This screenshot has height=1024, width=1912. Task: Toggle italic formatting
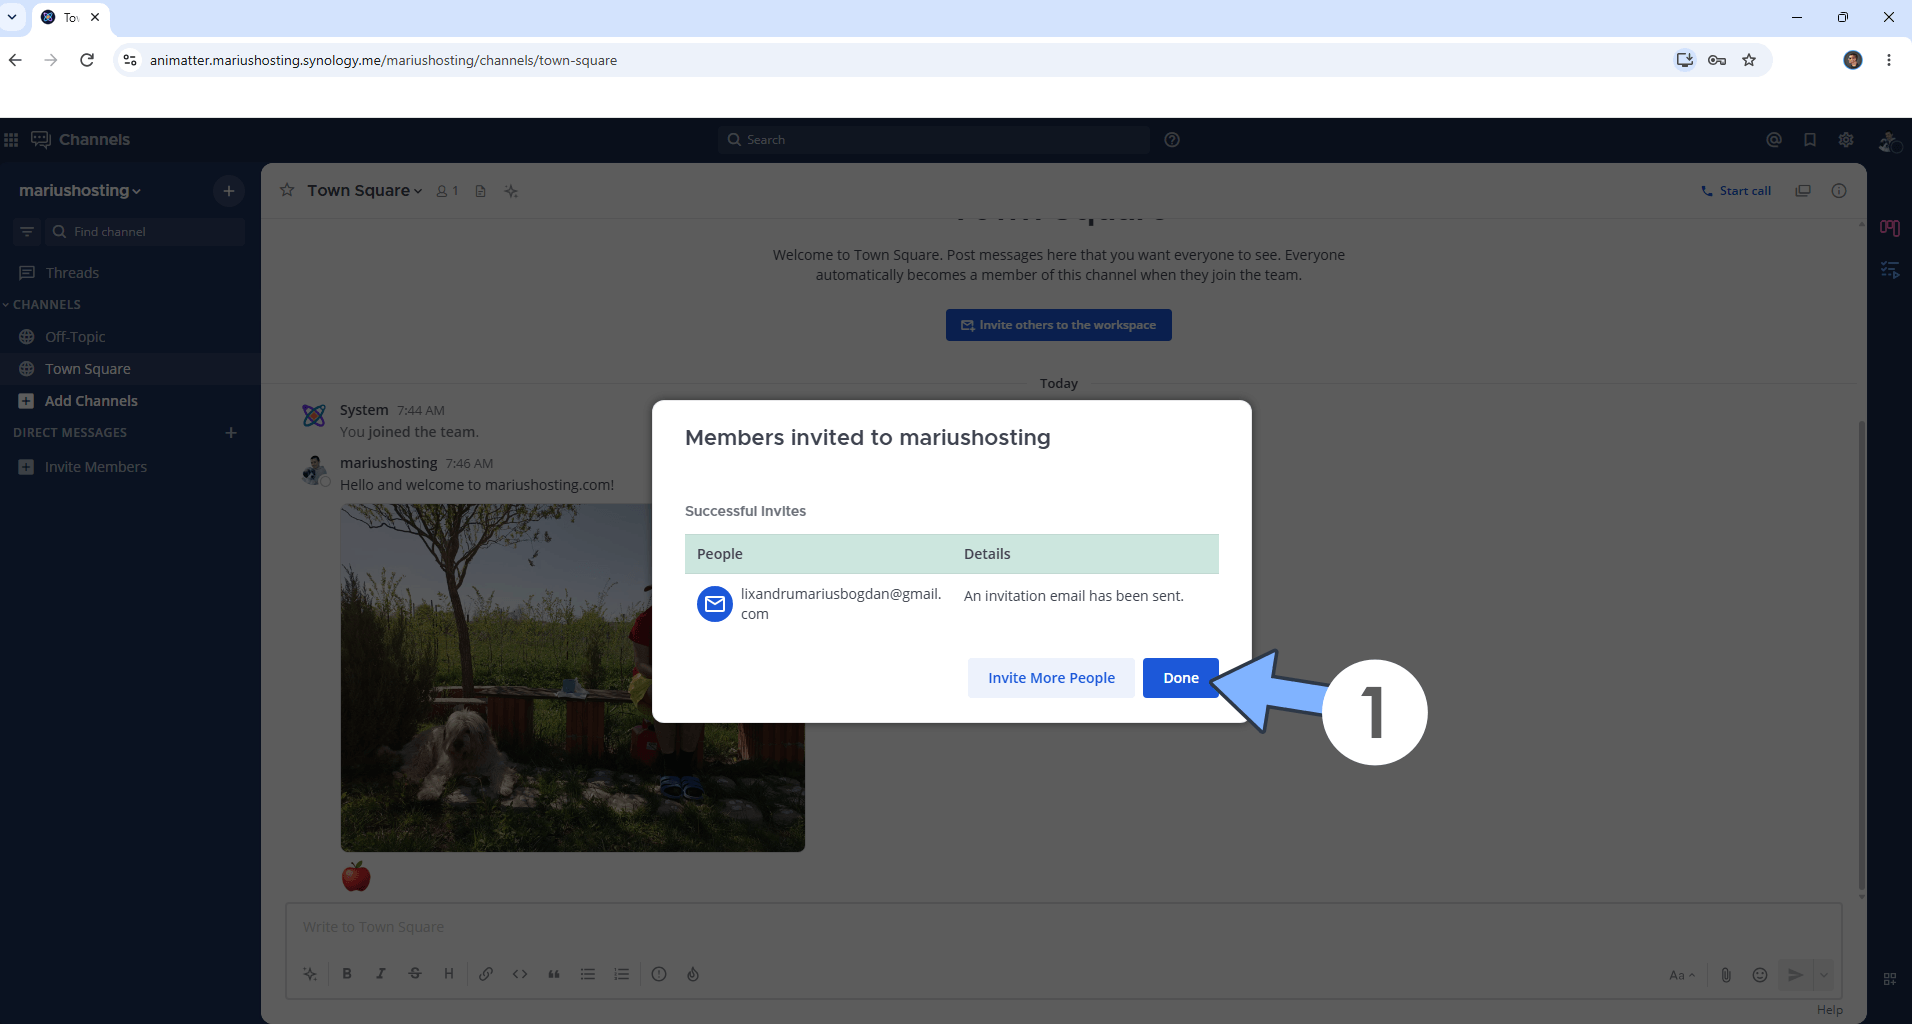click(x=381, y=974)
